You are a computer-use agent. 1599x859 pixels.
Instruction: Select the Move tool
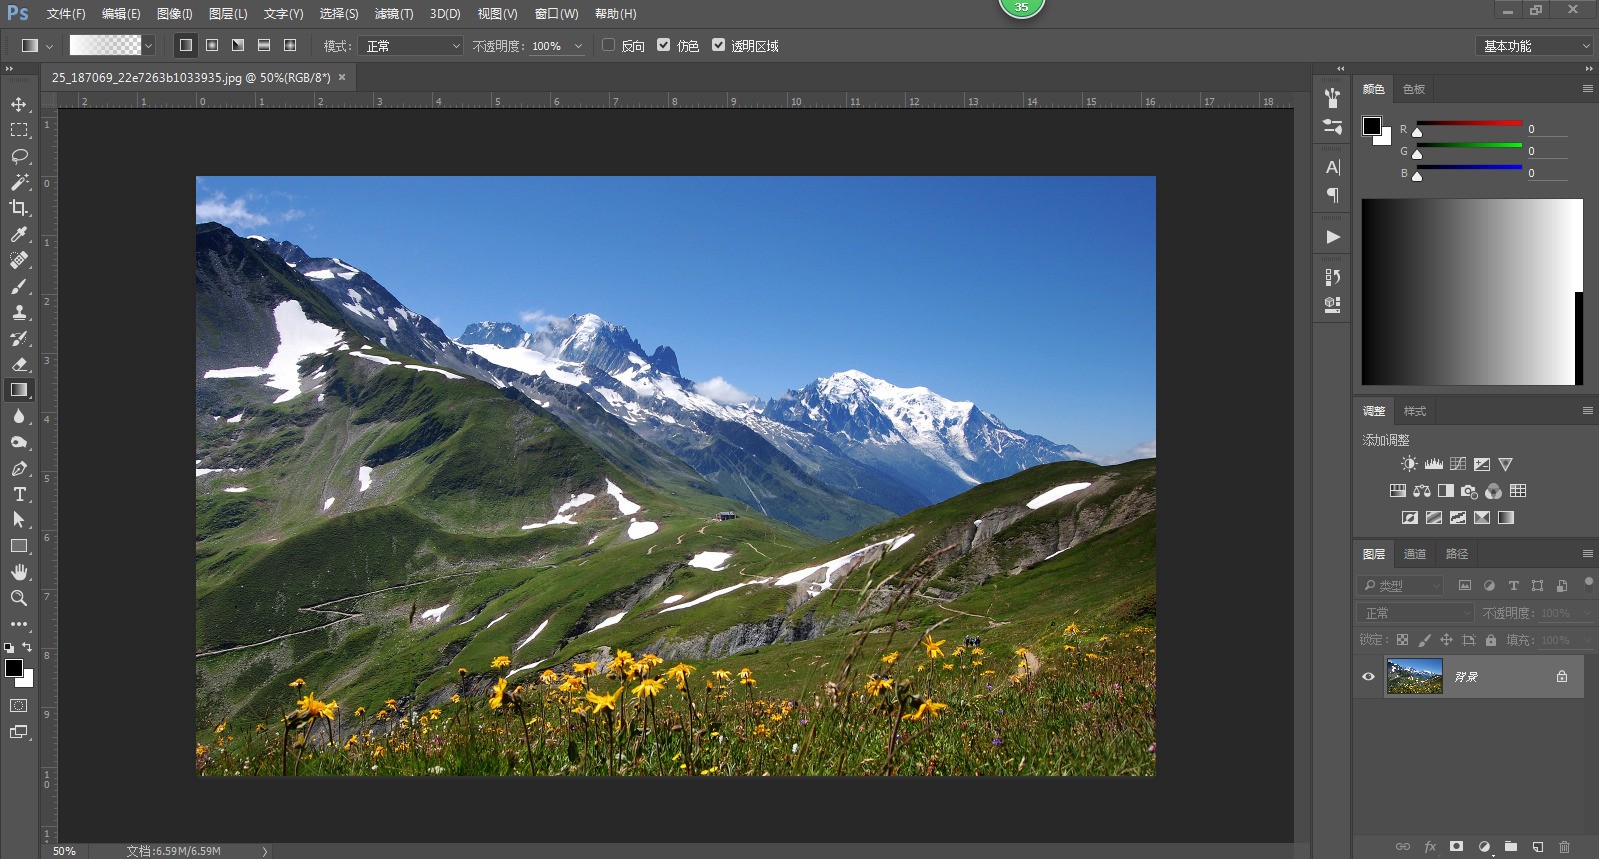[19, 104]
